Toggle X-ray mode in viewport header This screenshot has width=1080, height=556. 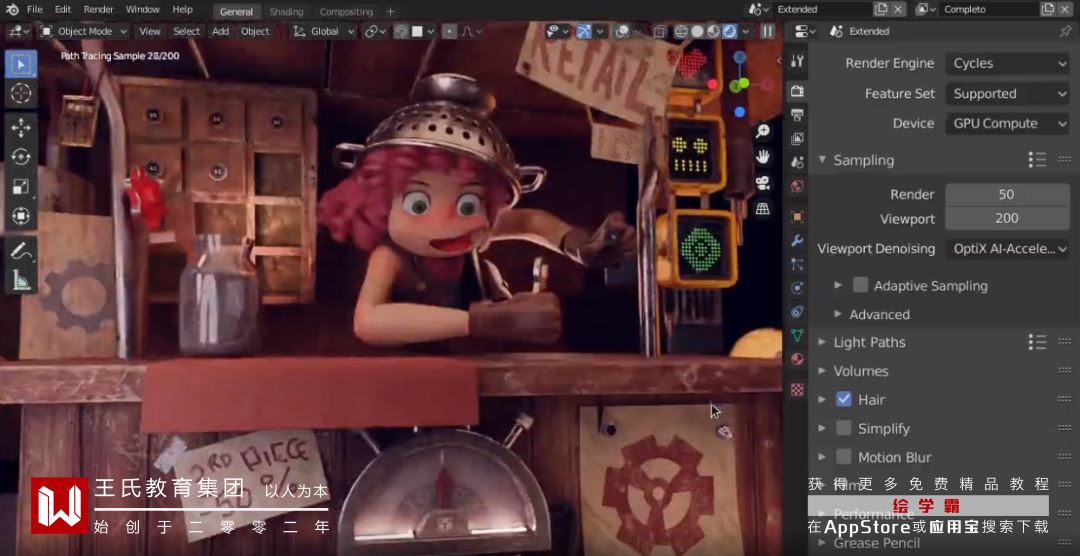tap(660, 32)
